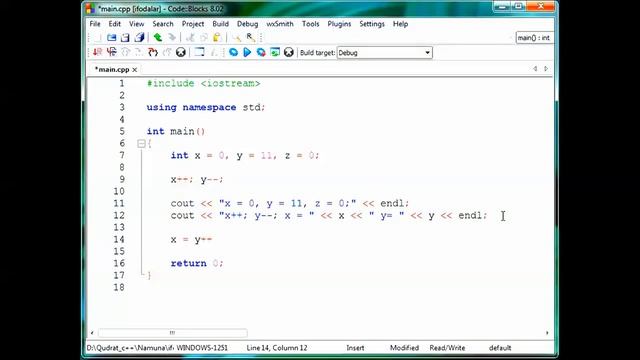
Task: Click the 'int main()' line
Action: (x=176, y=131)
